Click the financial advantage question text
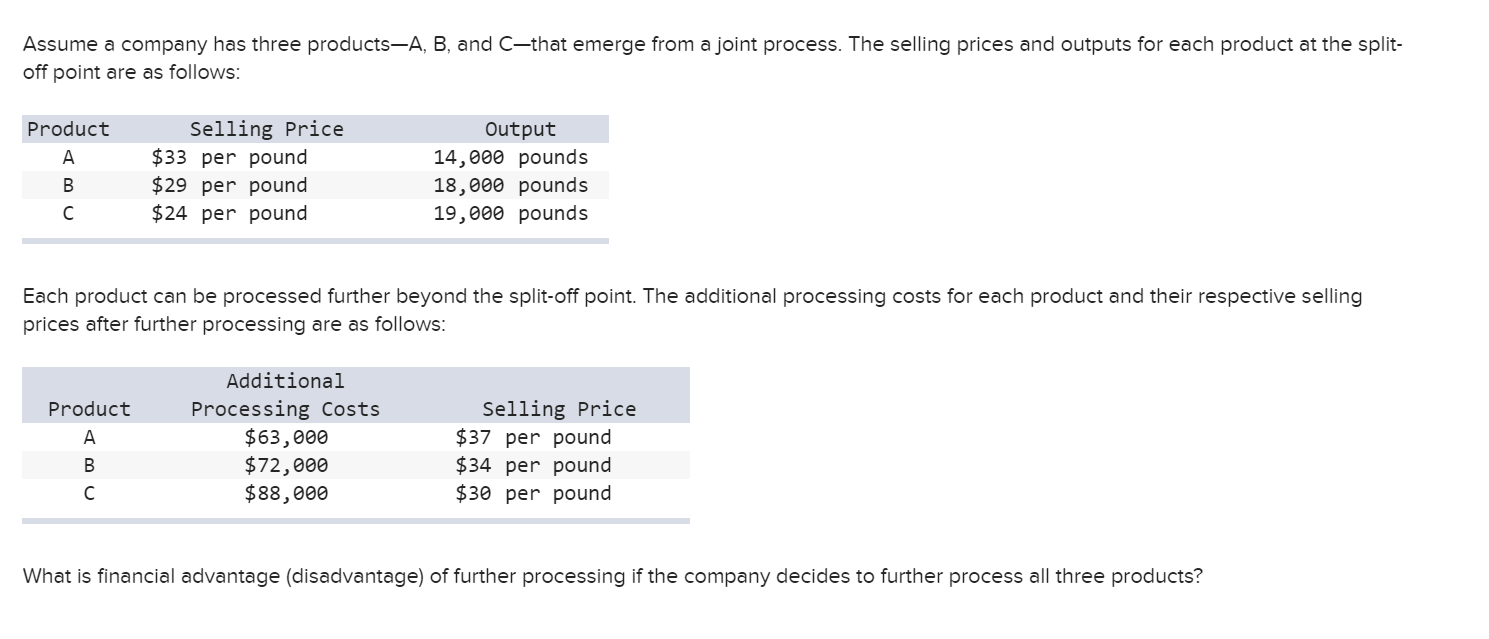 point(612,577)
